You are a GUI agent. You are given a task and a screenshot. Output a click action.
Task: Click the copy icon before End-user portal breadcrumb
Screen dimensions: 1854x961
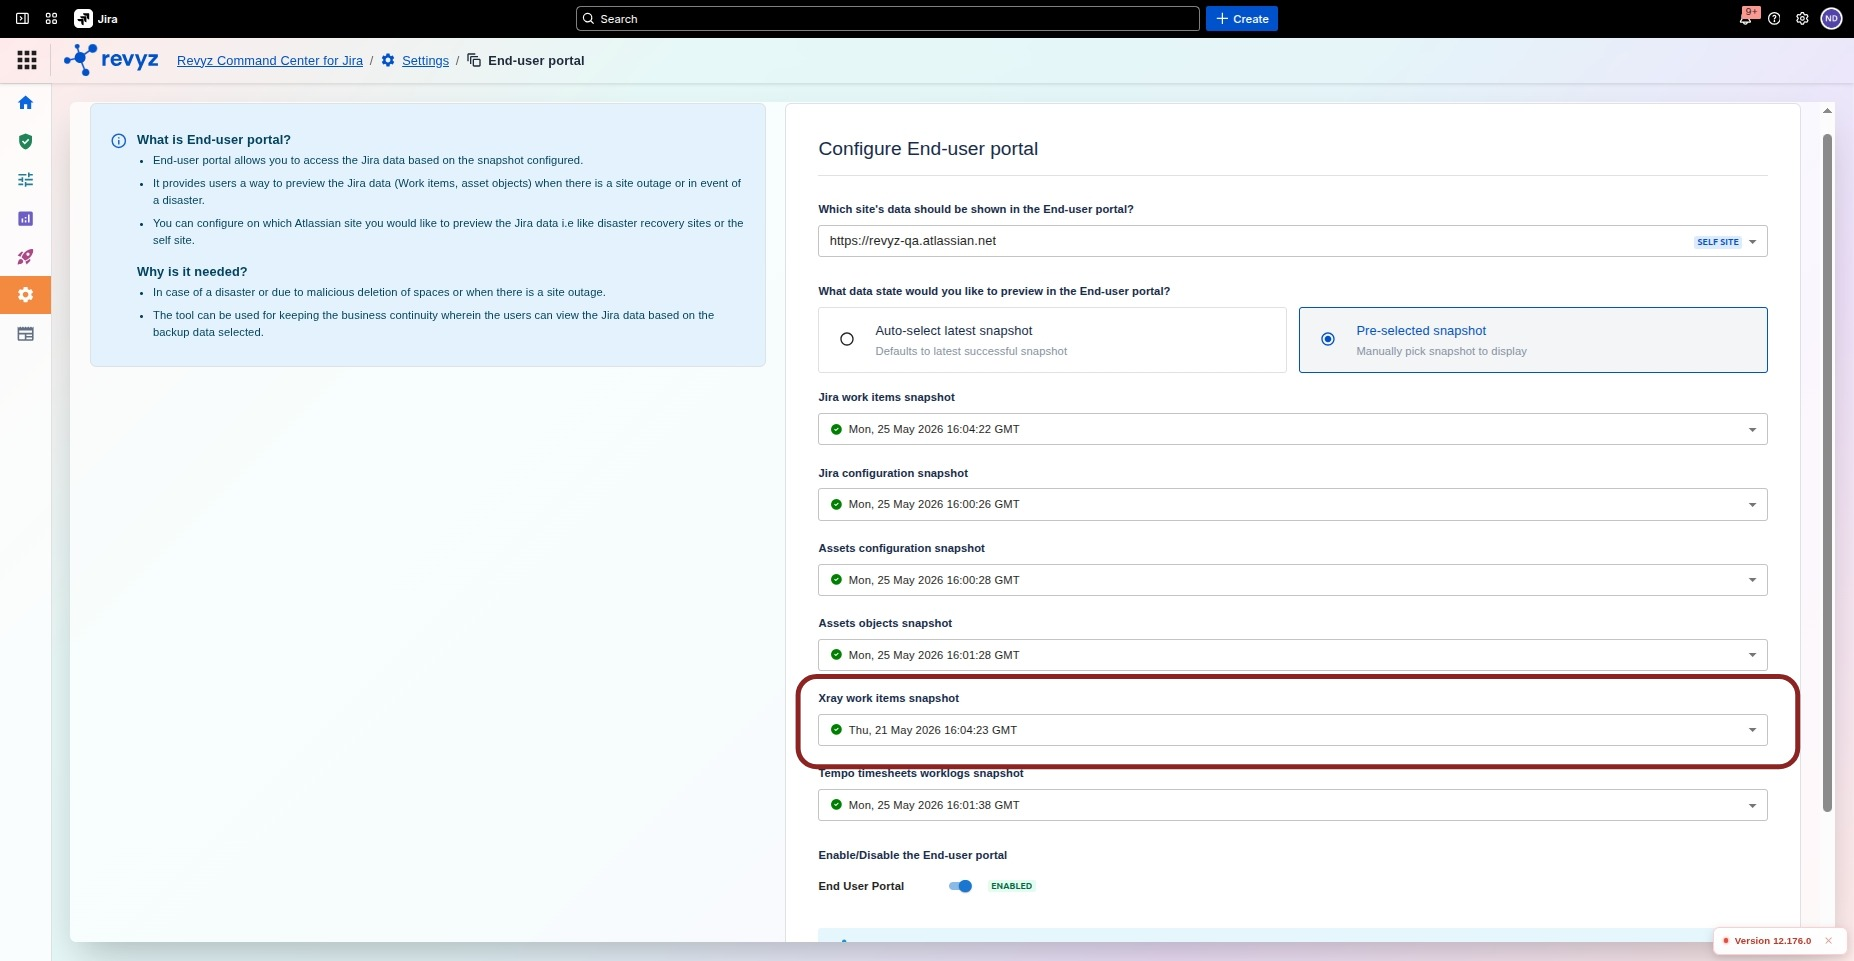[x=474, y=60]
